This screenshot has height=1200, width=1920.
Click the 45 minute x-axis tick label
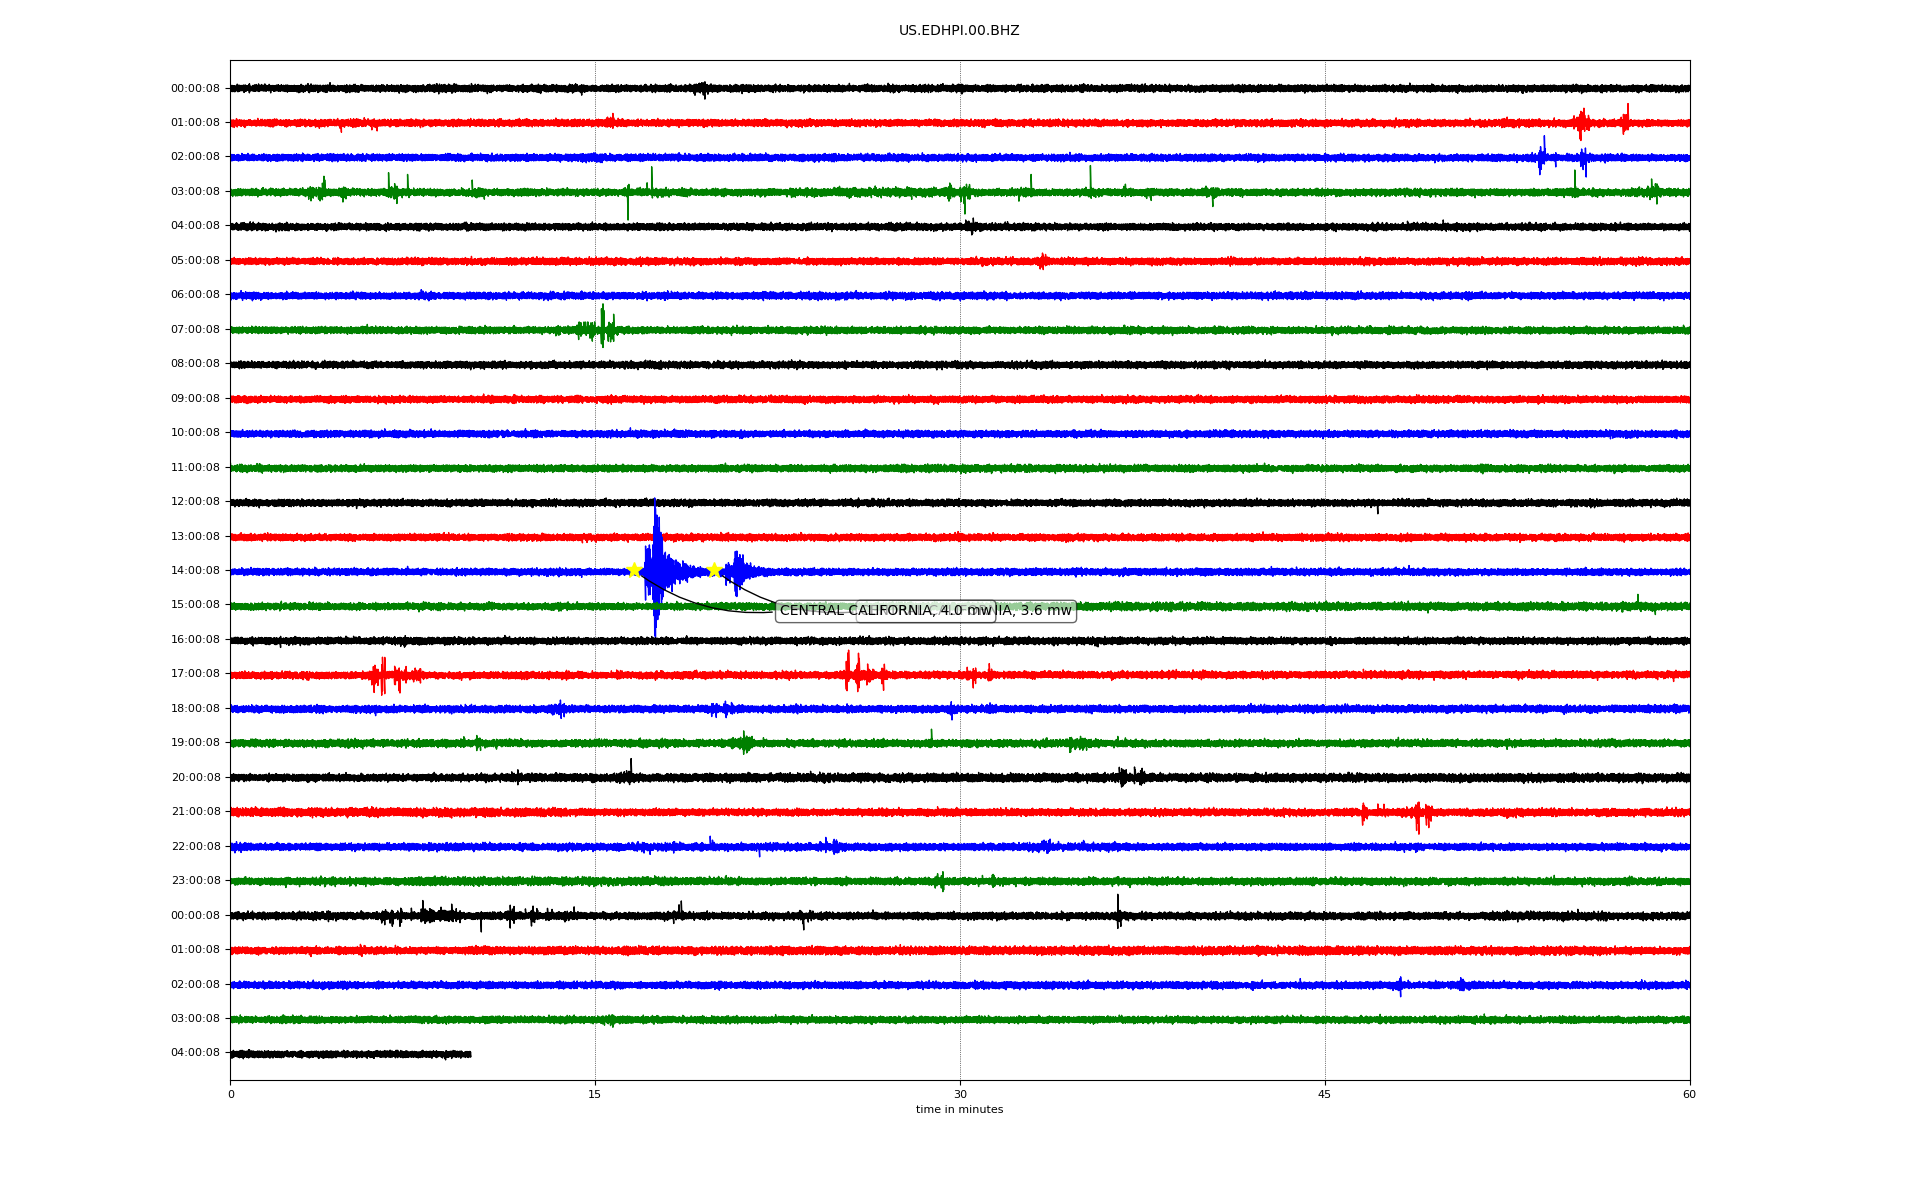coord(1324,1094)
